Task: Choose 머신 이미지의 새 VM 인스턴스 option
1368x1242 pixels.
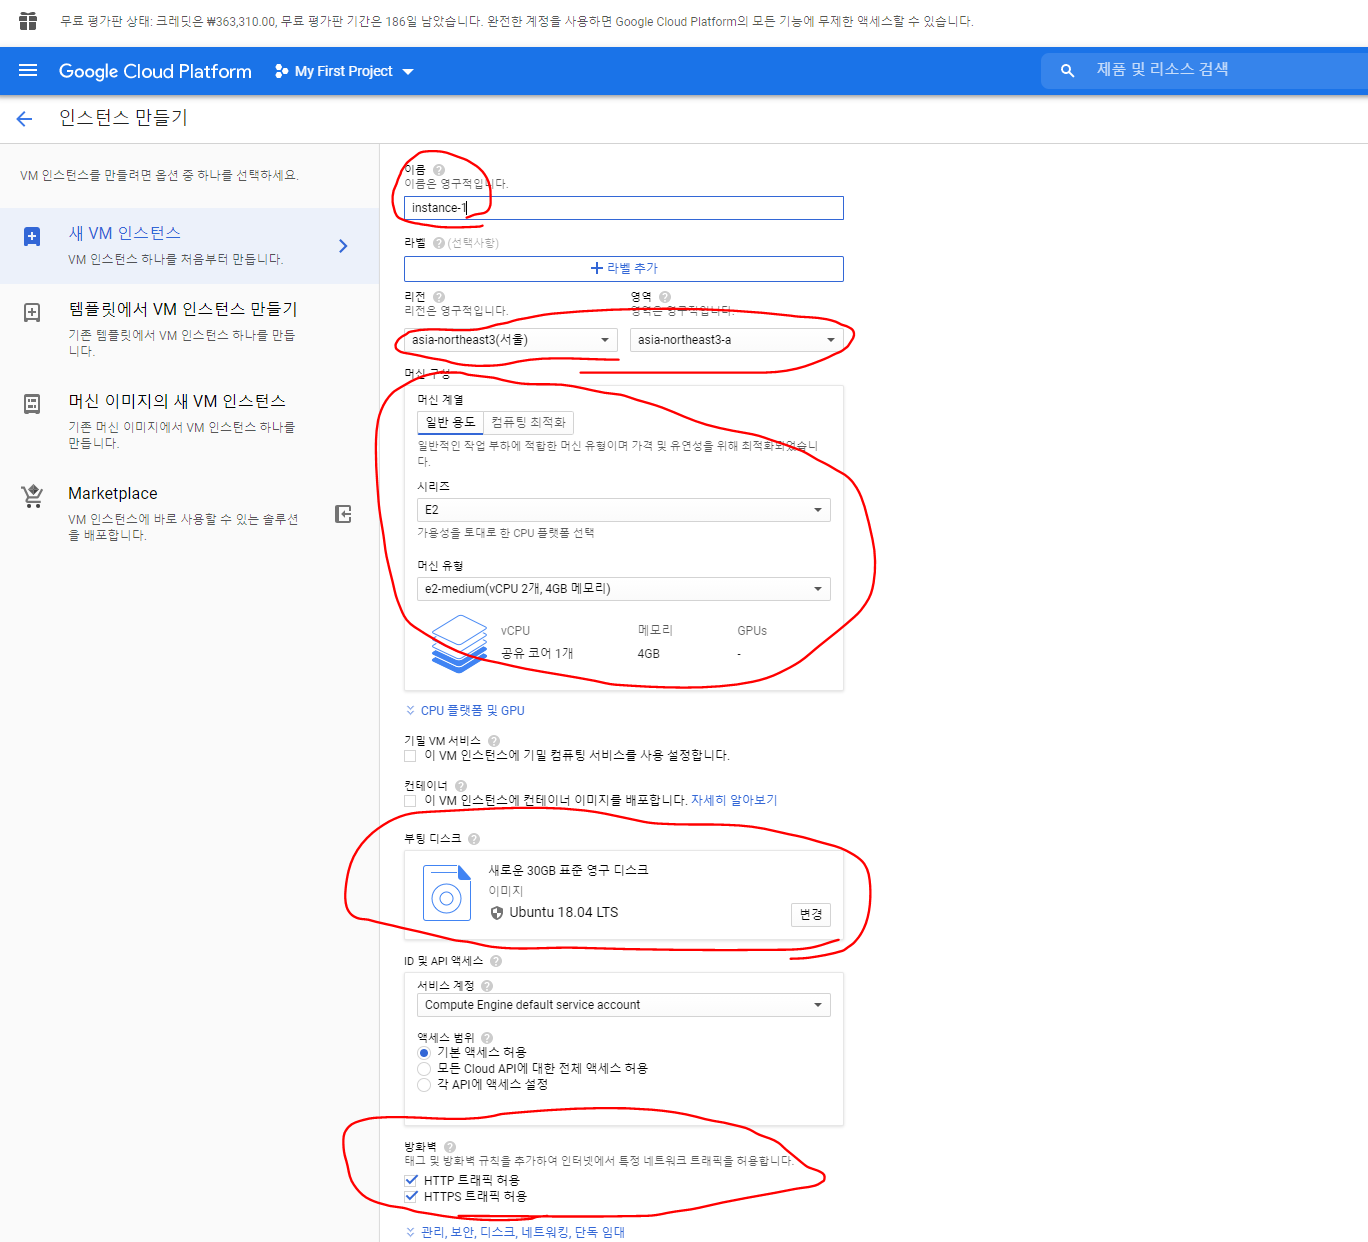Action: coord(189,421)
